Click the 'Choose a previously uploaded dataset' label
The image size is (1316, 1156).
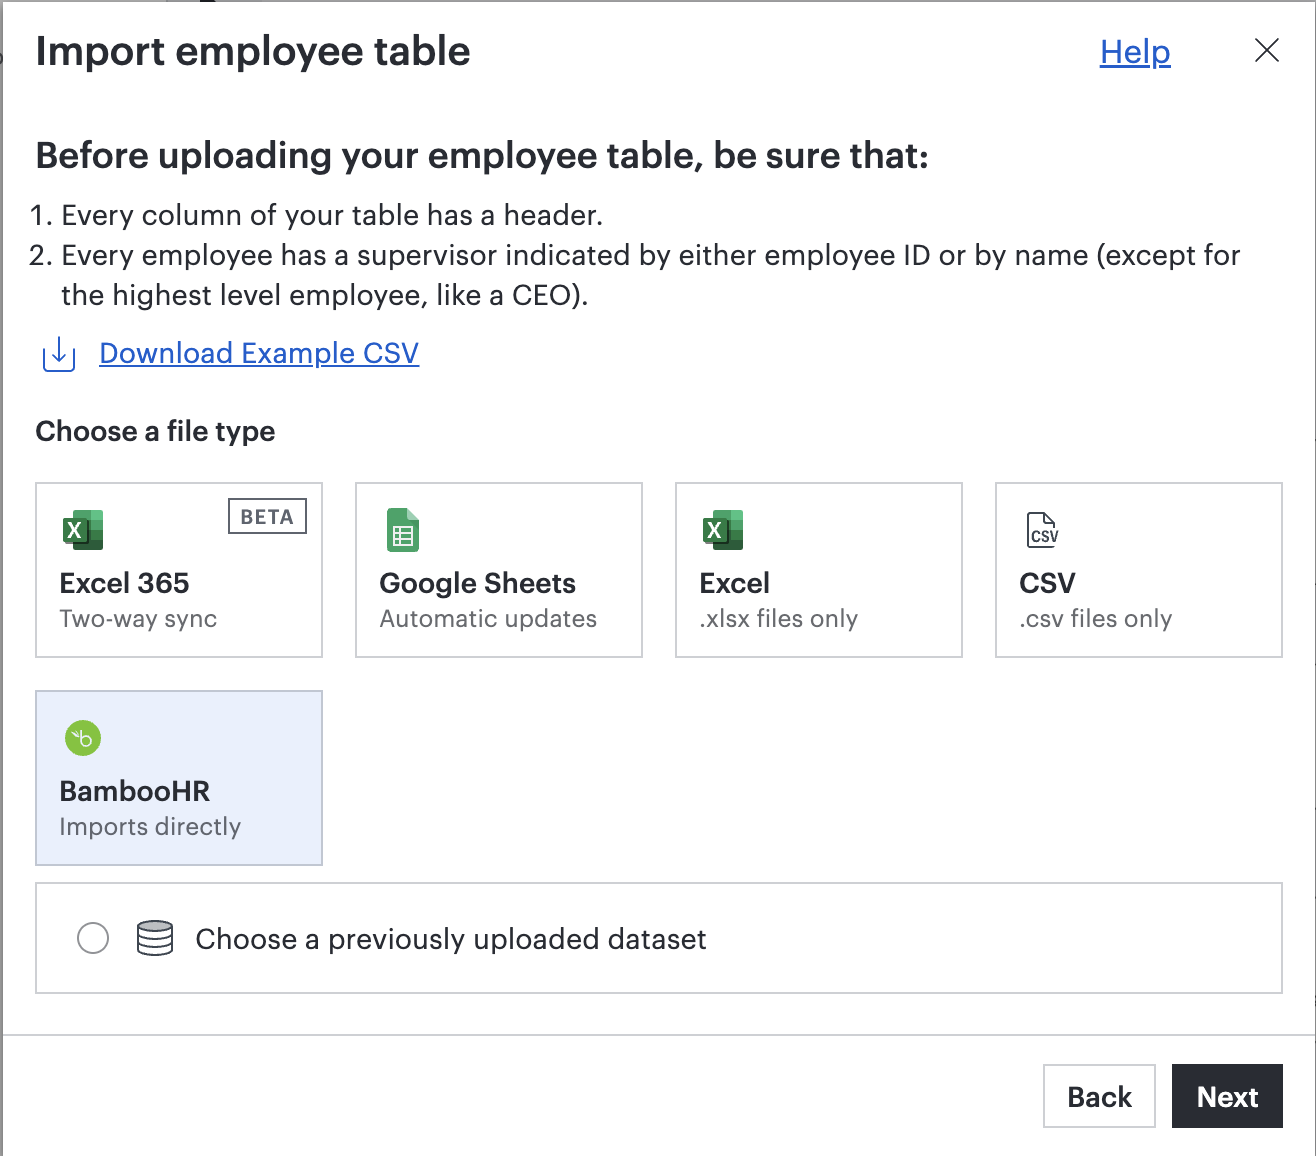coord(451,939)
